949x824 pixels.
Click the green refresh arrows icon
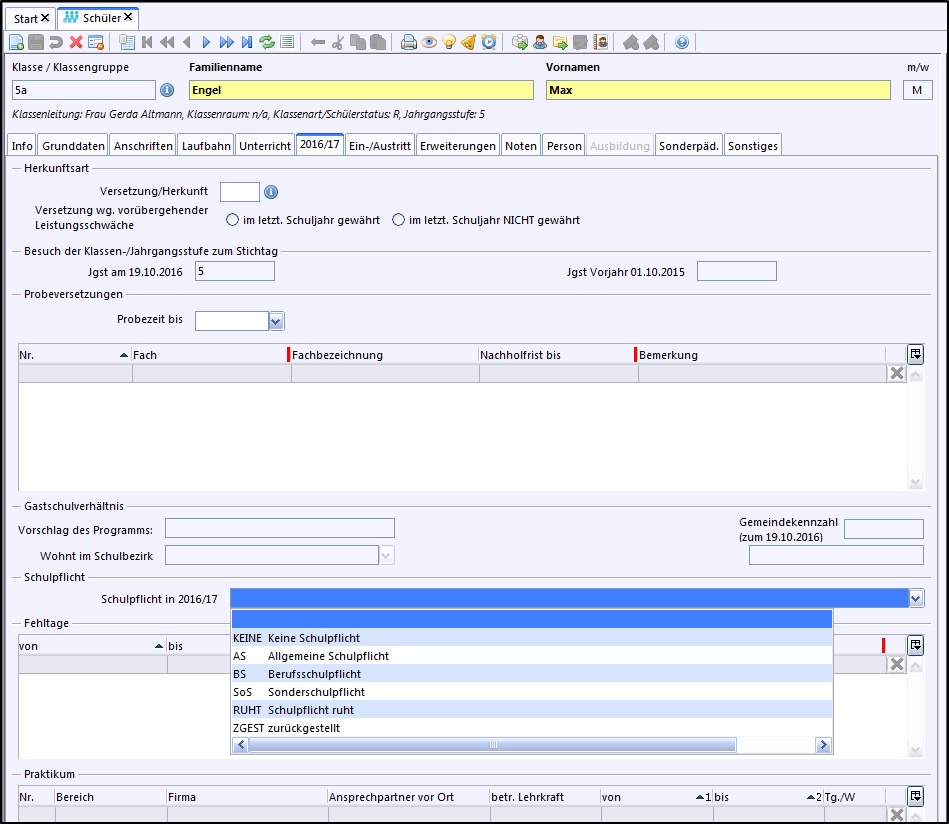pos(267,42)
